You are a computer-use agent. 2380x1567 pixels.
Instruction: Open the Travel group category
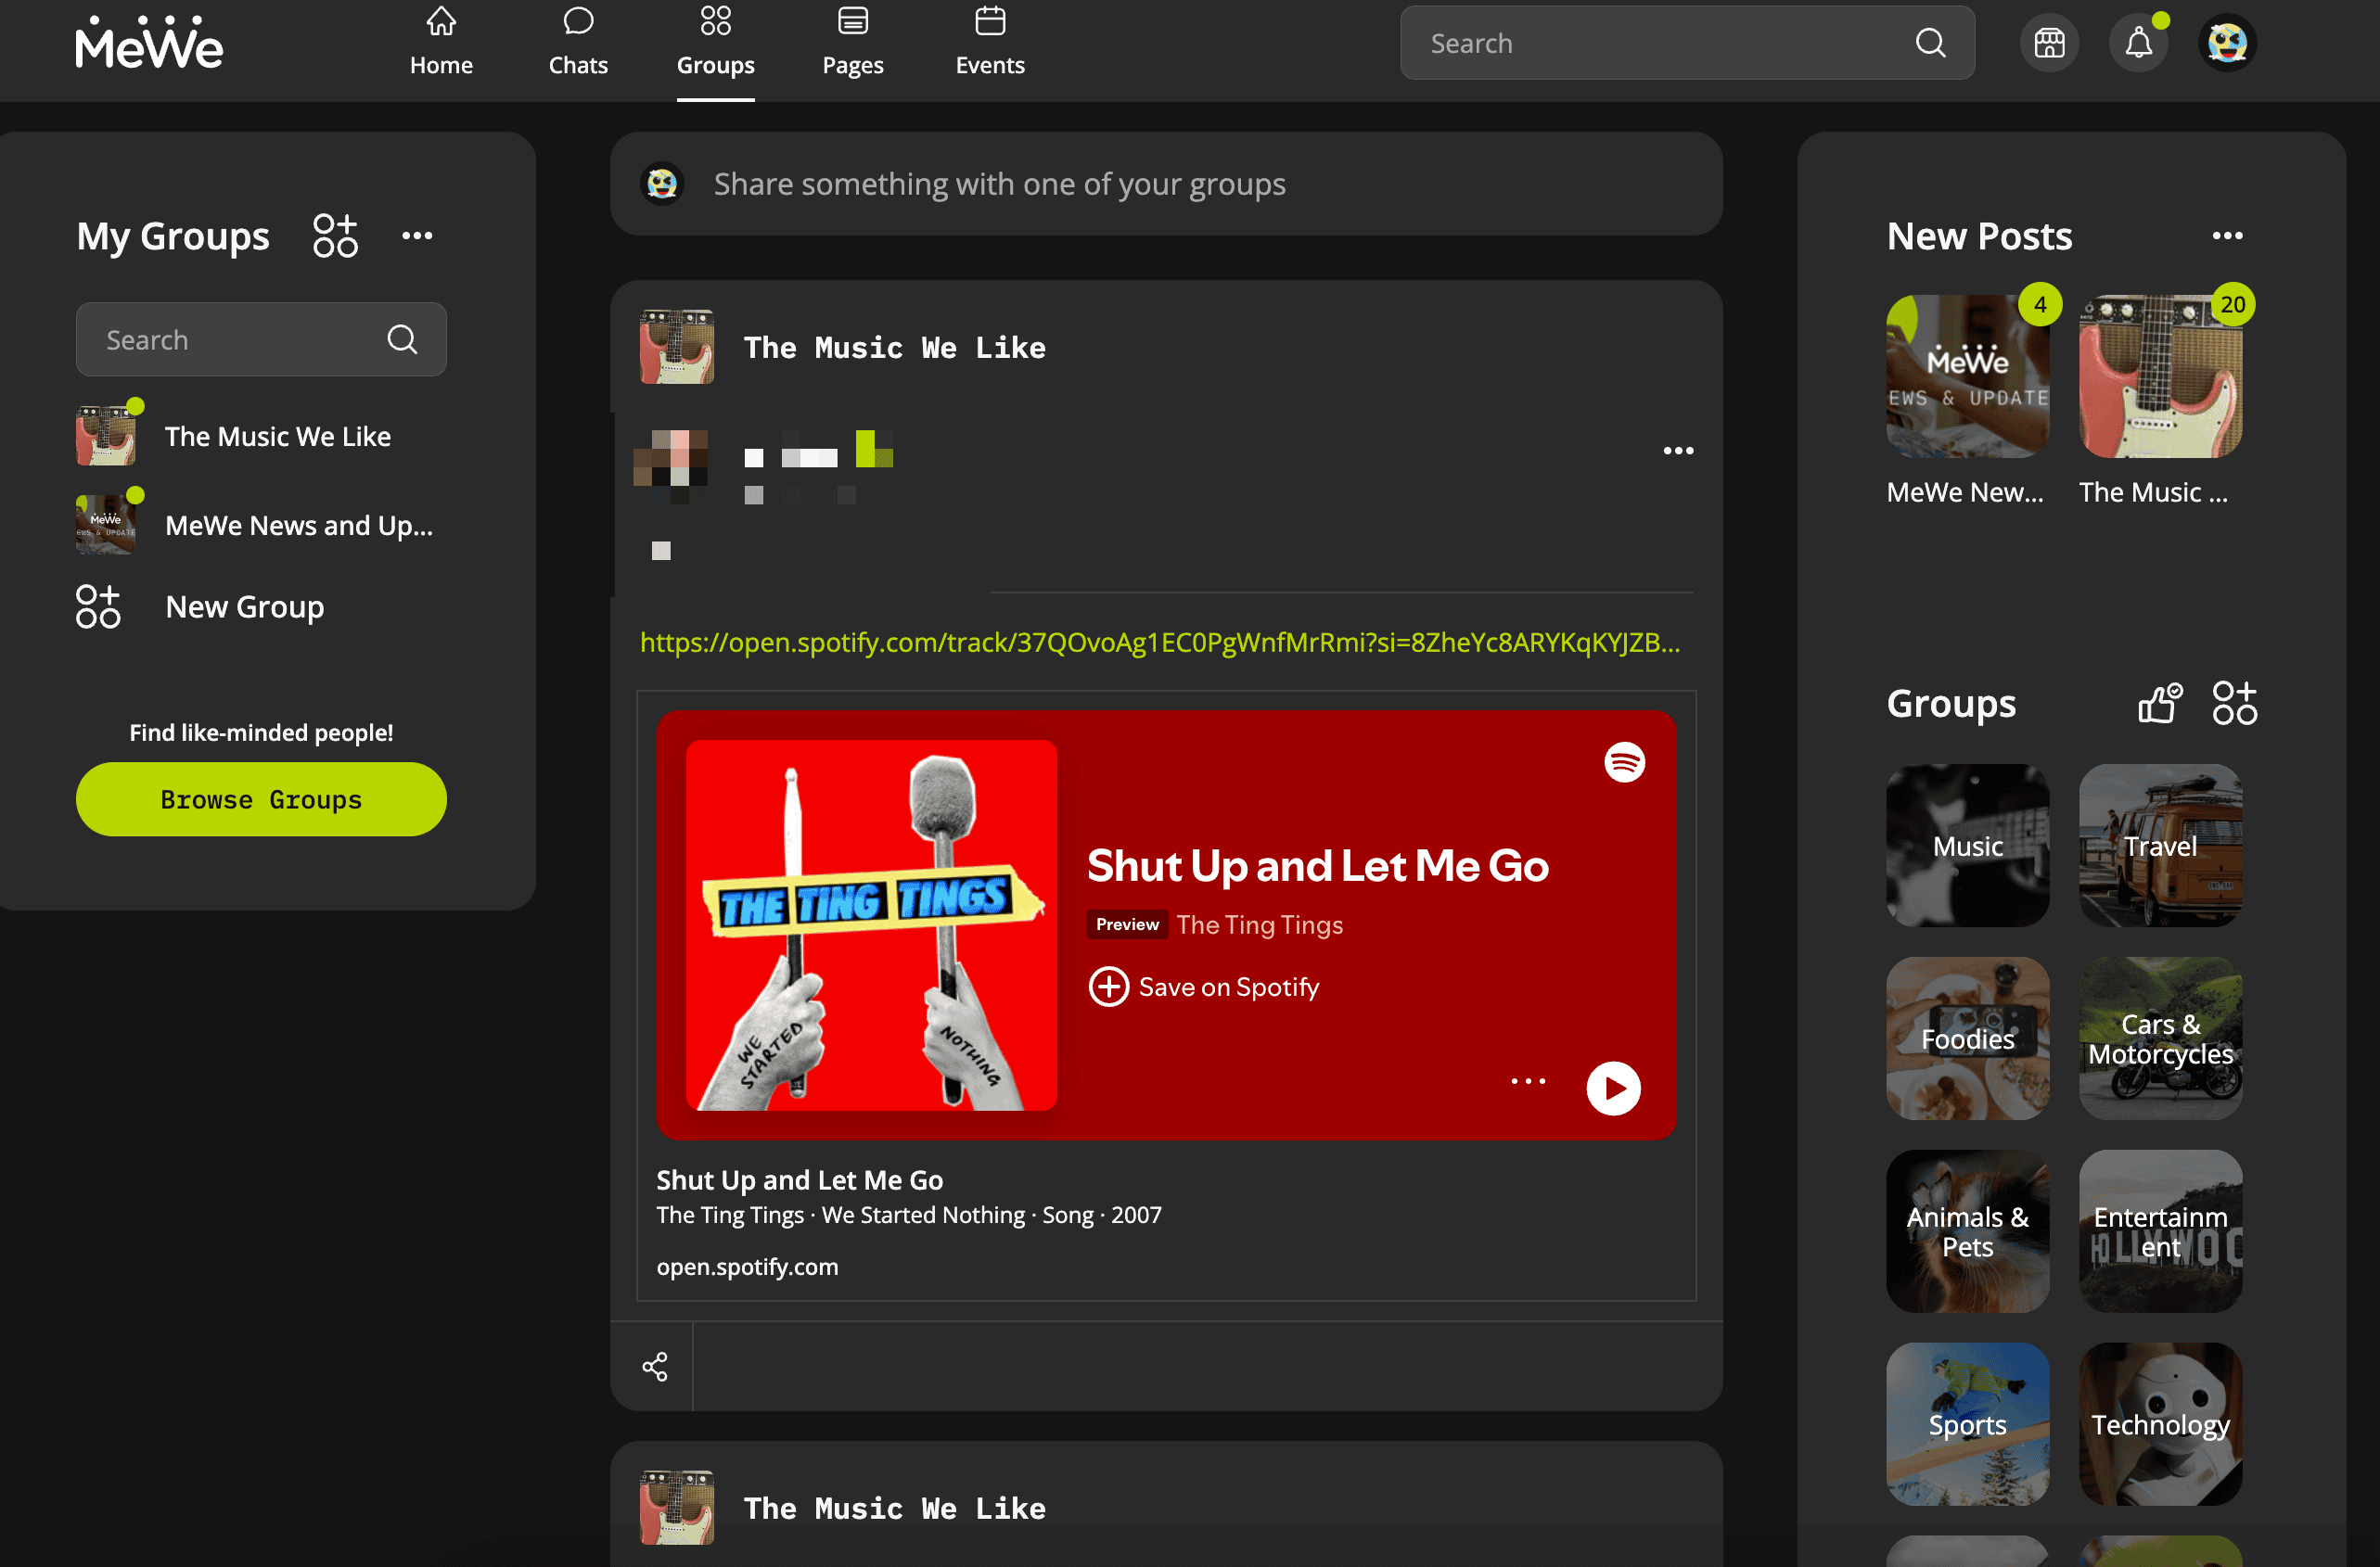coord(2160,846)
